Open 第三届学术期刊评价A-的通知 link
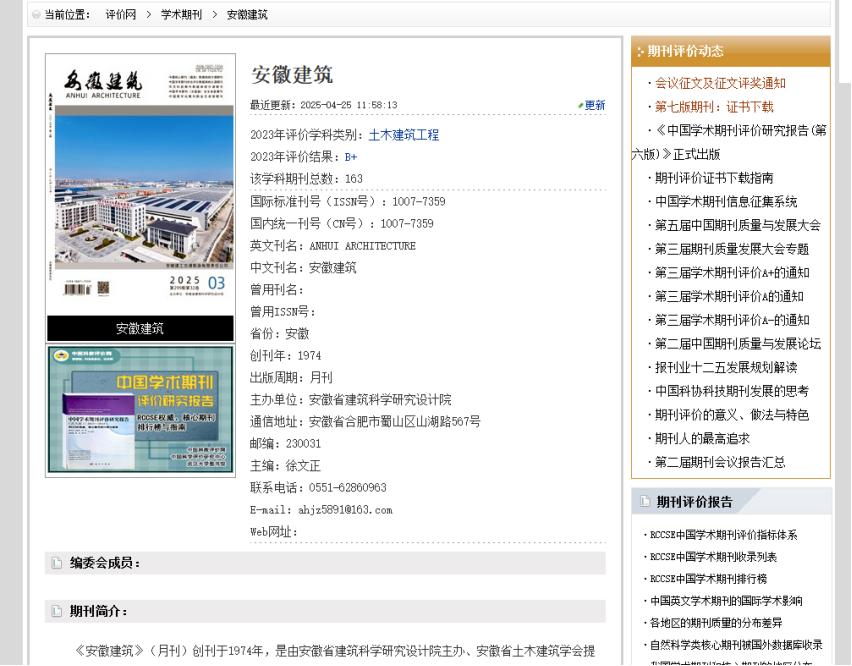The image size is (852, 666). (x=732, y=321)
